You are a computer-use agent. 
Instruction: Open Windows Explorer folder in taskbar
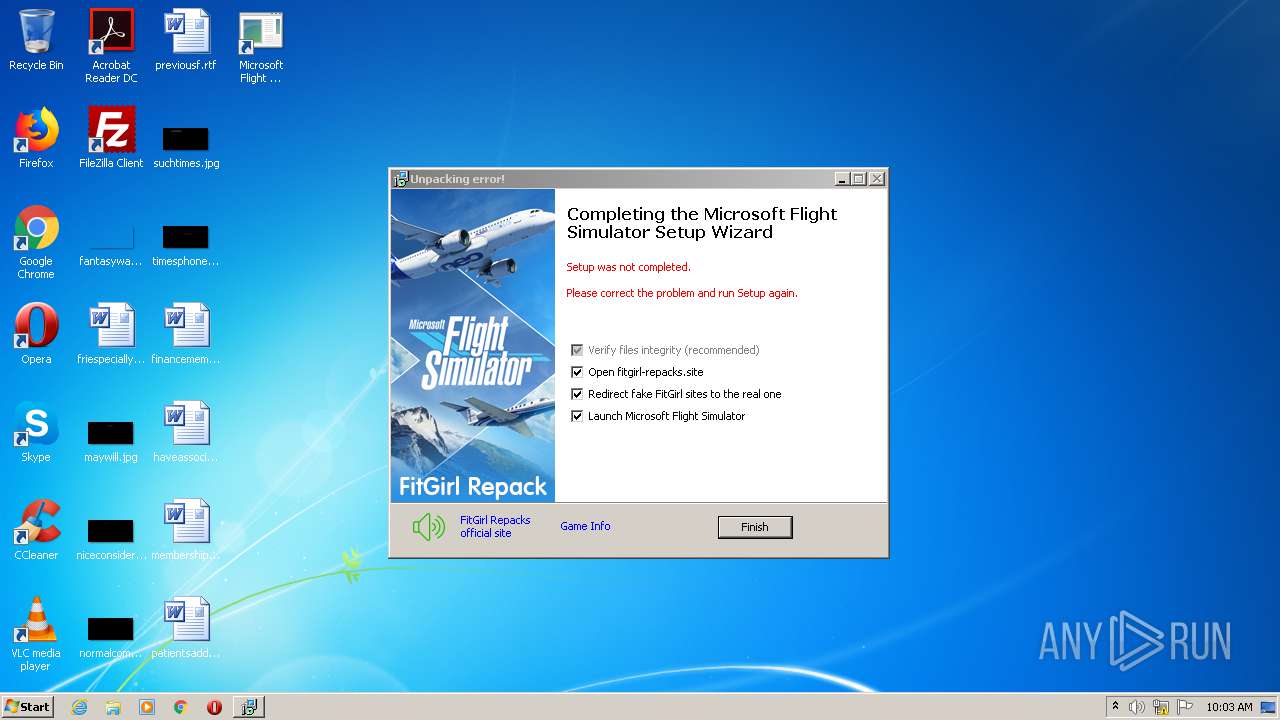pos(113,707)
